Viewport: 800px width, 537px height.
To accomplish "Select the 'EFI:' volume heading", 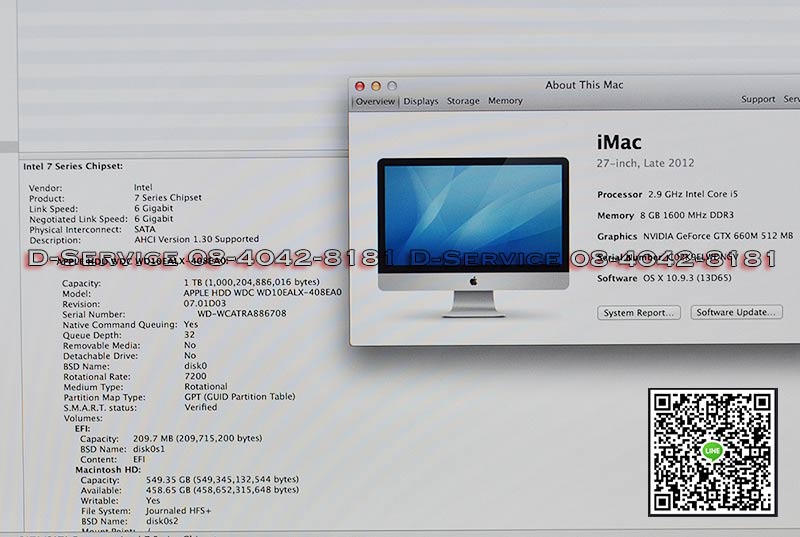I will coord(83,428).
